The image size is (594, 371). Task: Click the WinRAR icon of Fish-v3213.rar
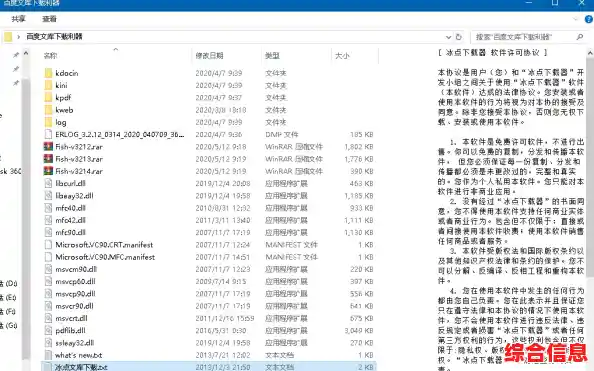[48, 159]
